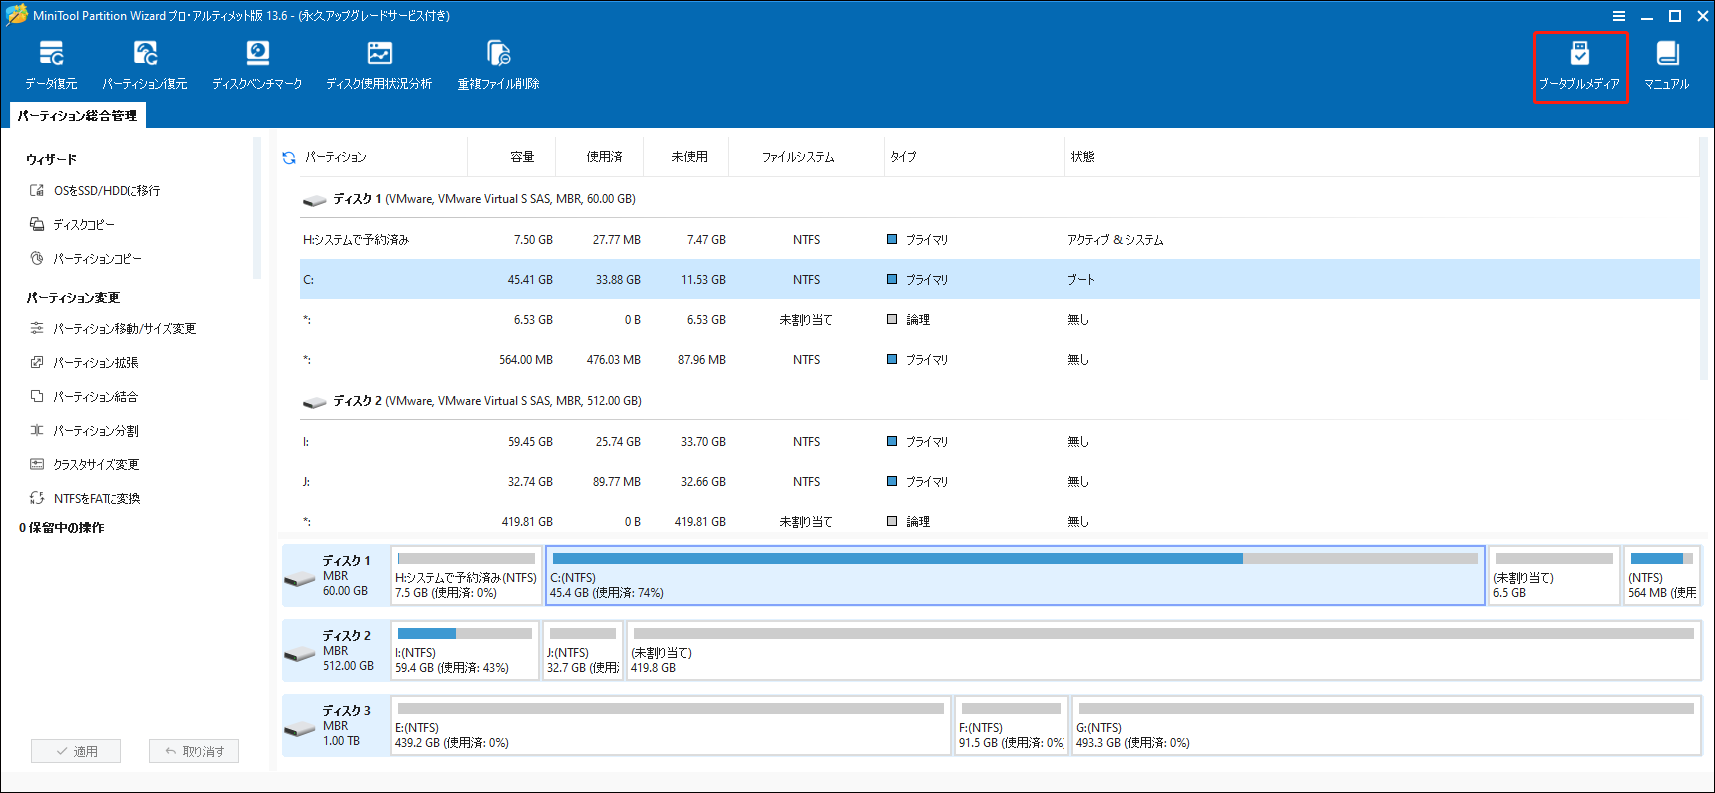The height and width of the screenshot is (793, 1715).
Task: Open パーティション復元 in toolbar
Action: click(x=145, y=65)
